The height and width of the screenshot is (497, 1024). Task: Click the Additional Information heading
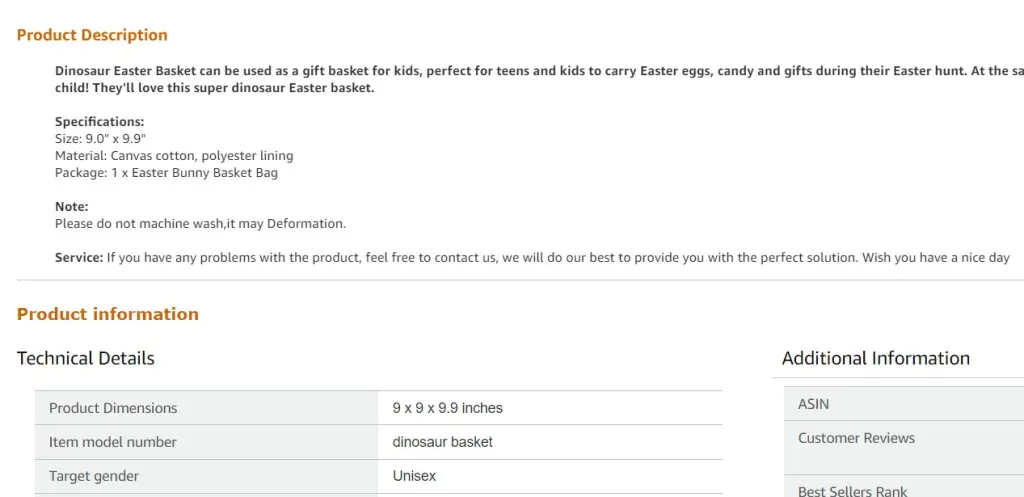click(x=875, y=358)
